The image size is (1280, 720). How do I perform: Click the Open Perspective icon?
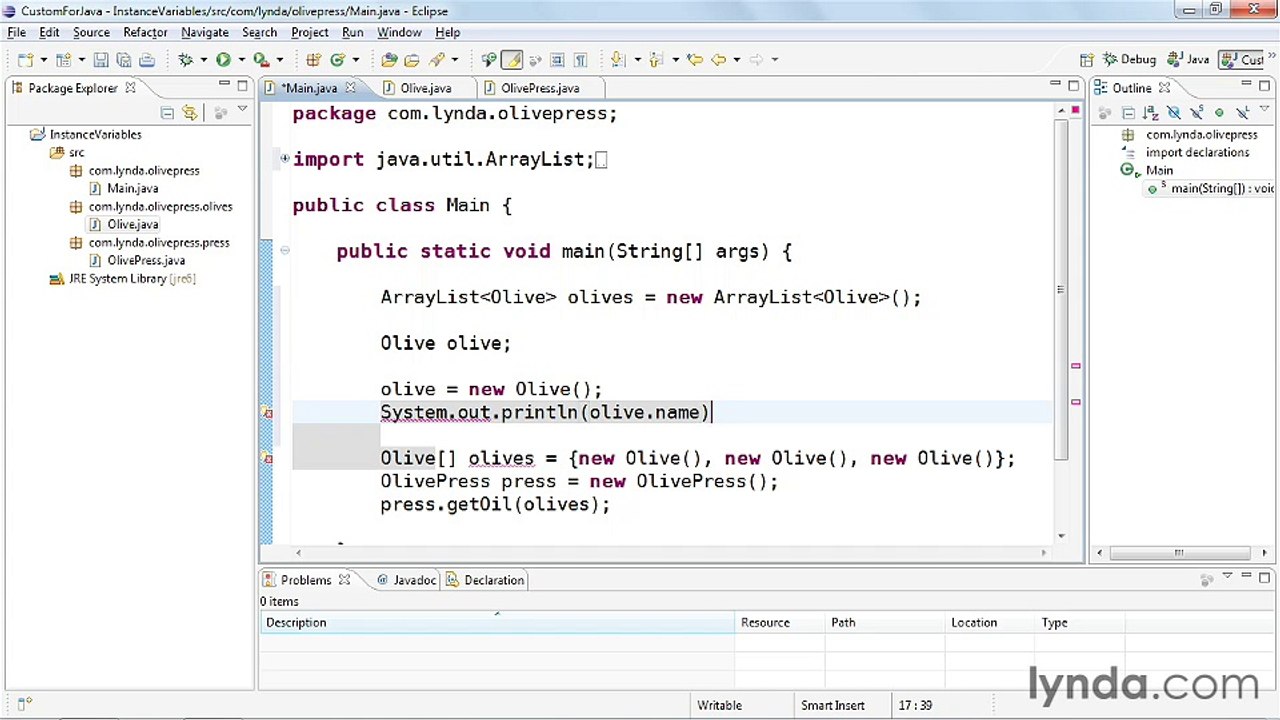[1086, 60]
